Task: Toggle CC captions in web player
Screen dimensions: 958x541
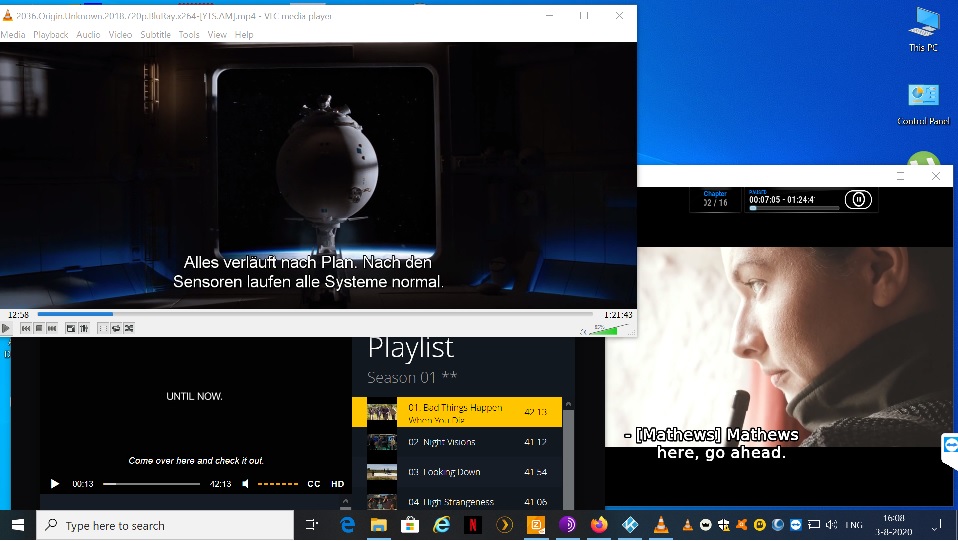Action: click(x=314, y=484)
